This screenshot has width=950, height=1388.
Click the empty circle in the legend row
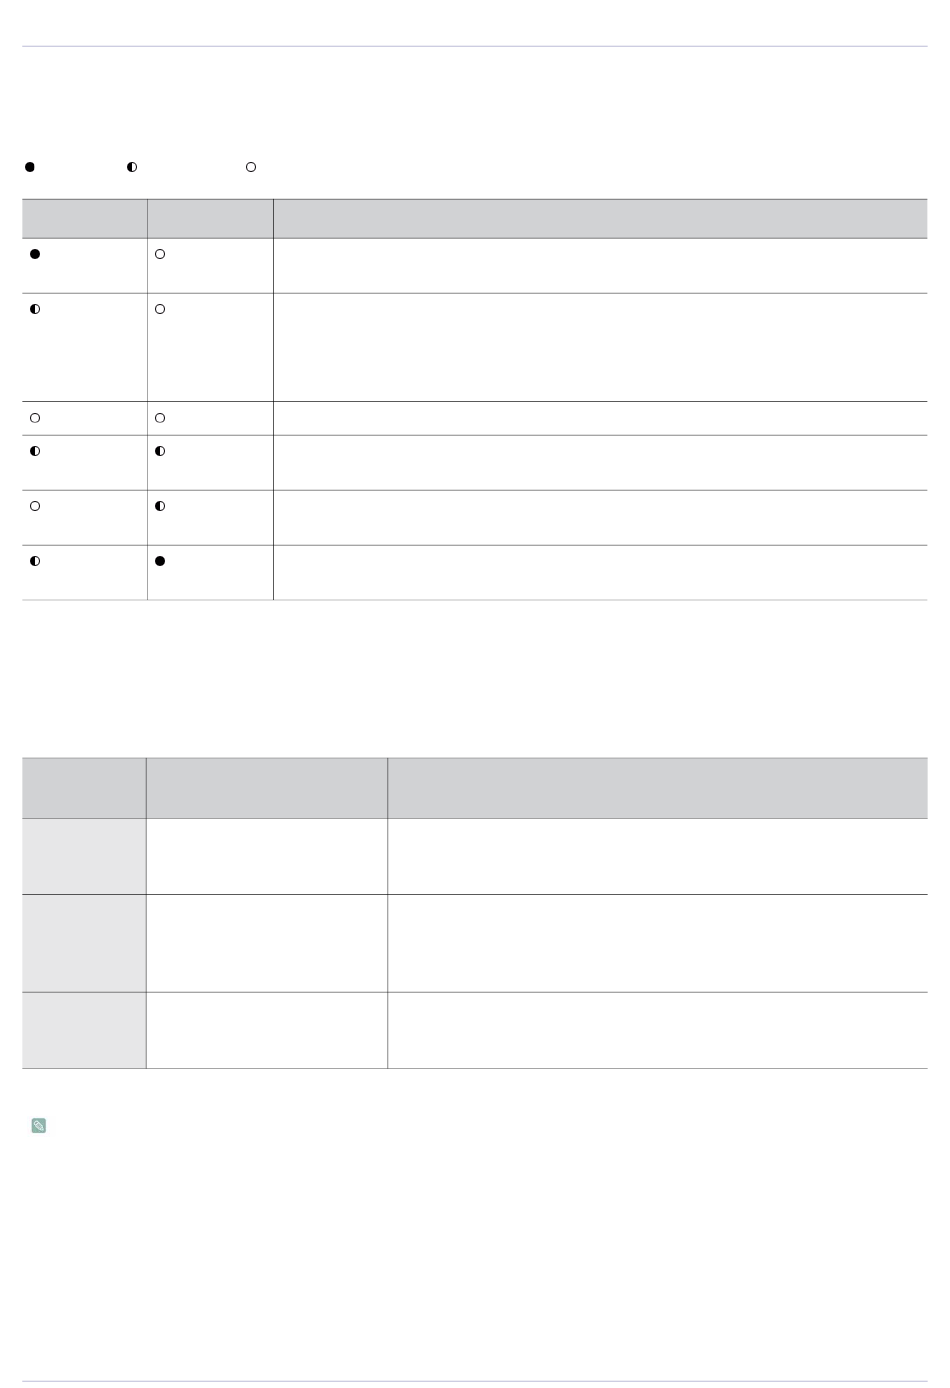pos(251,167)
